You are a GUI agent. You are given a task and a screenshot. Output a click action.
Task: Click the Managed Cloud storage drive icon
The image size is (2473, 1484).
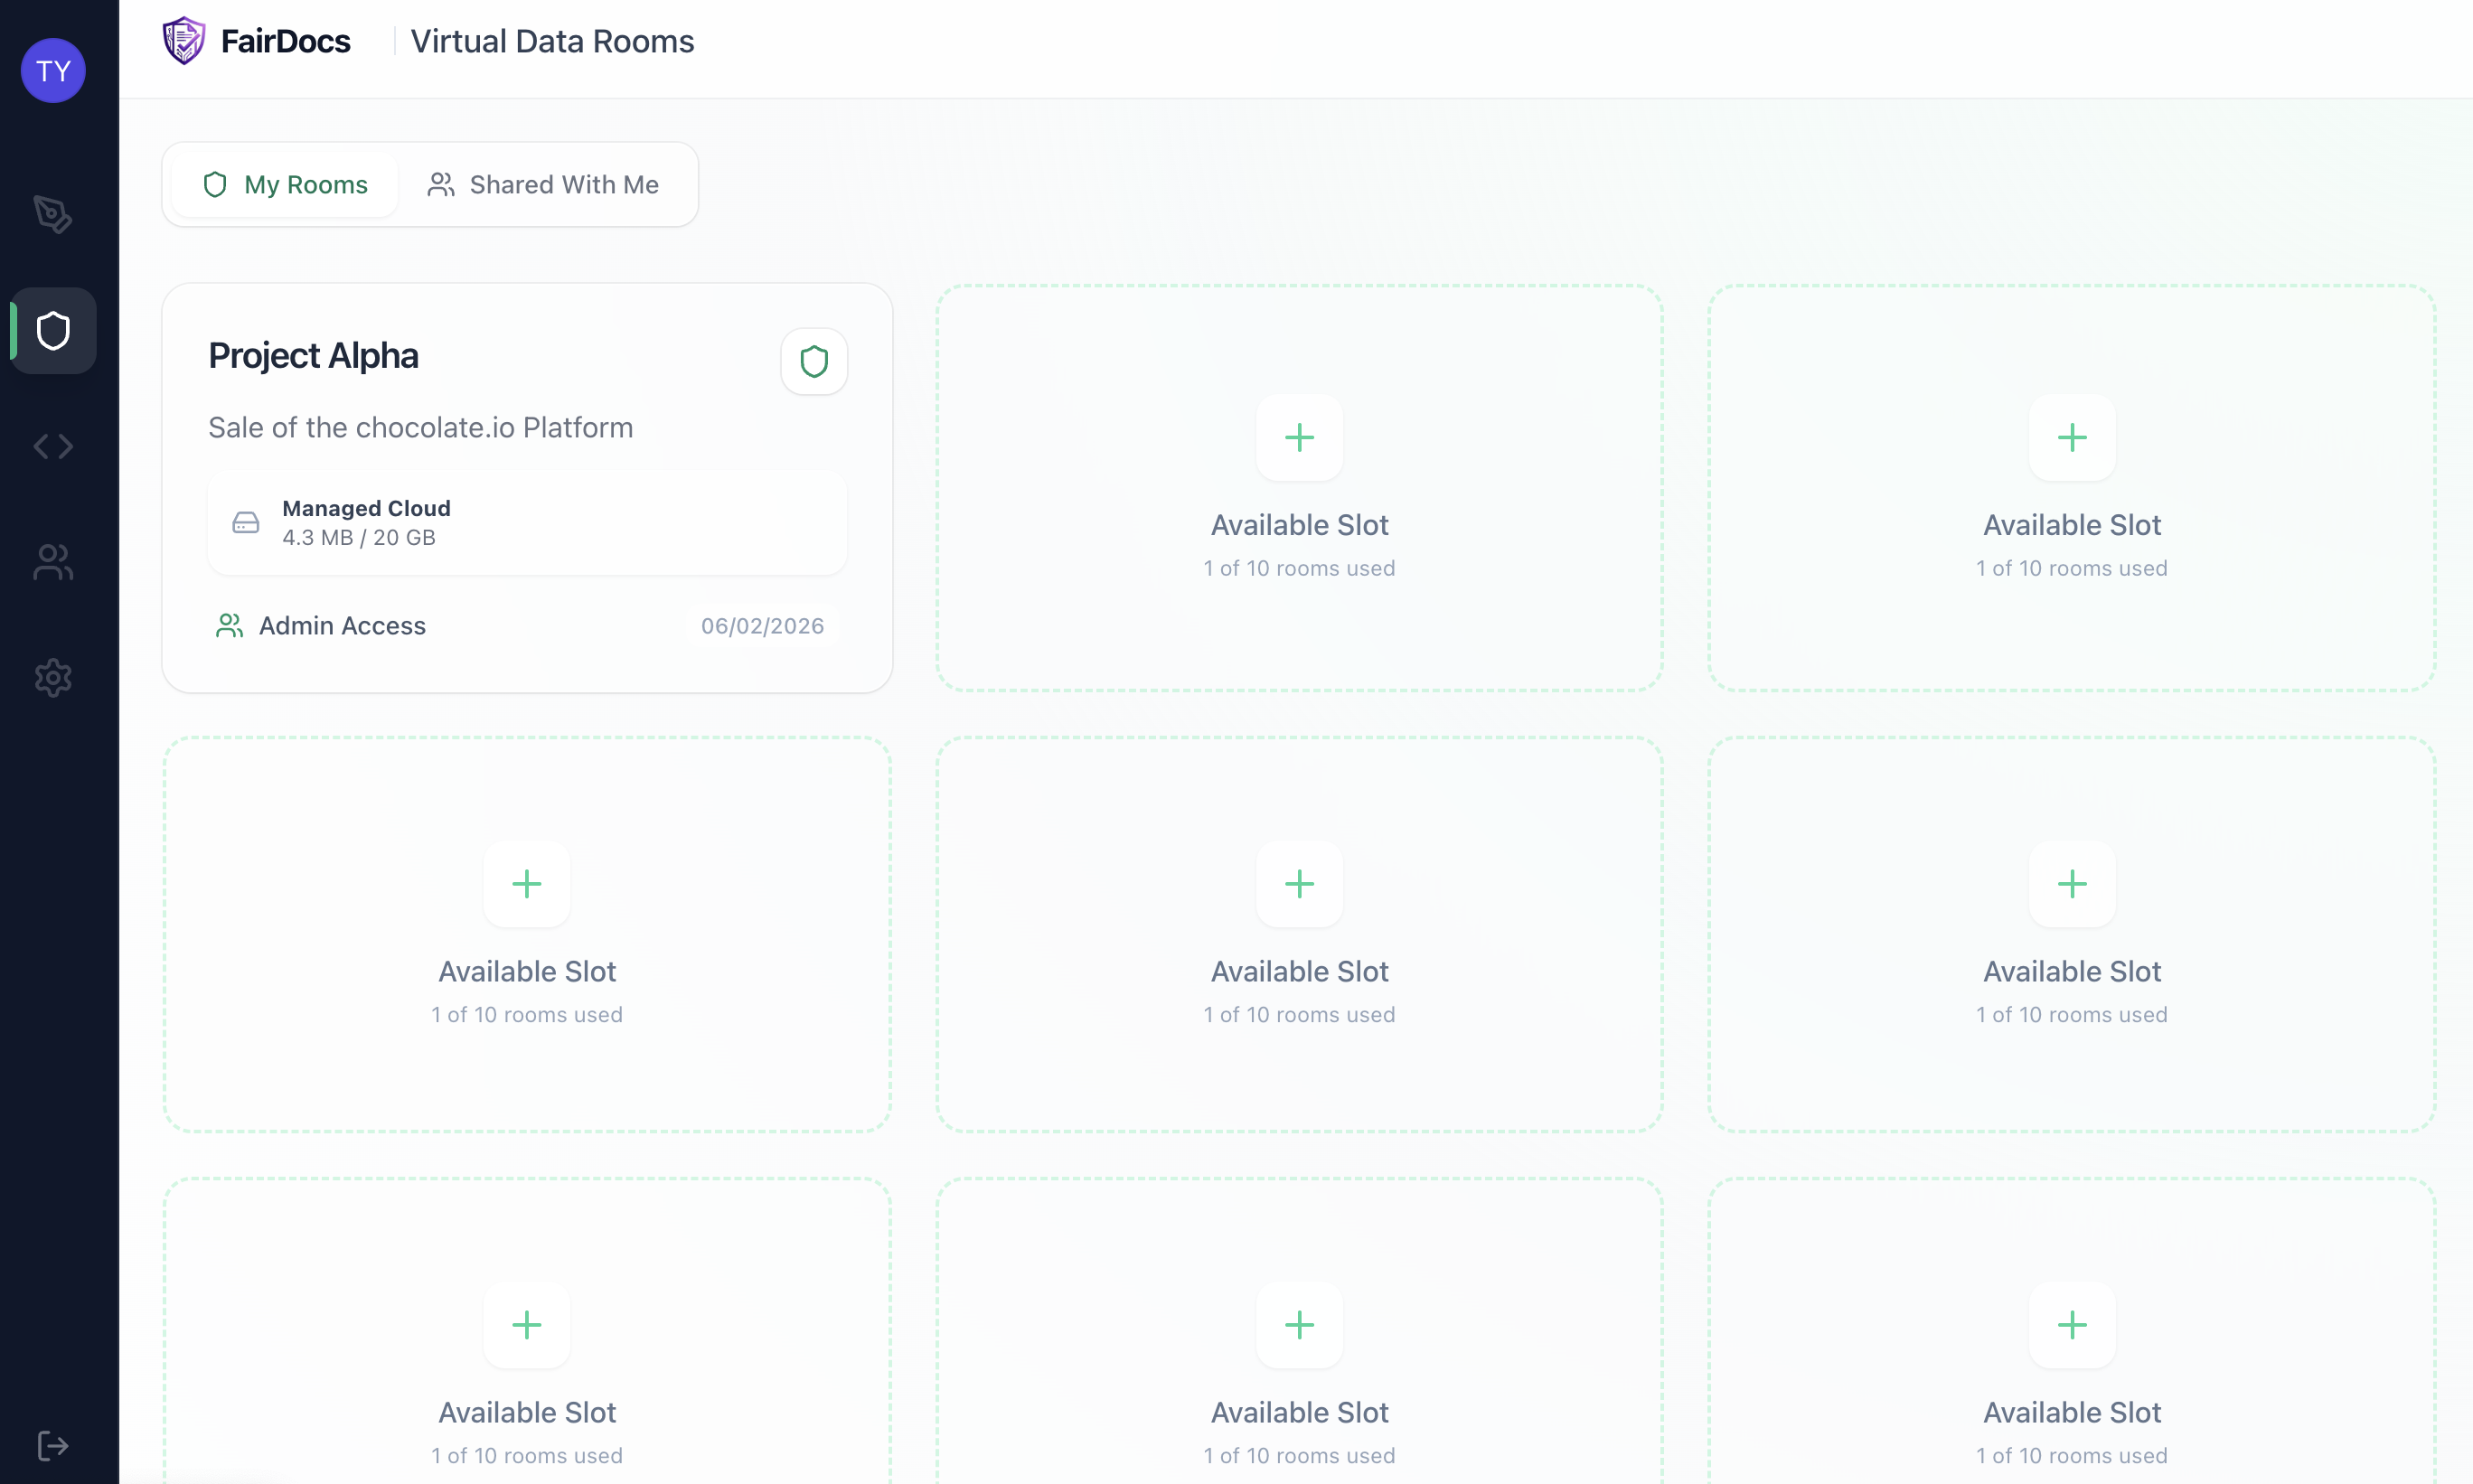click(245, 522)
